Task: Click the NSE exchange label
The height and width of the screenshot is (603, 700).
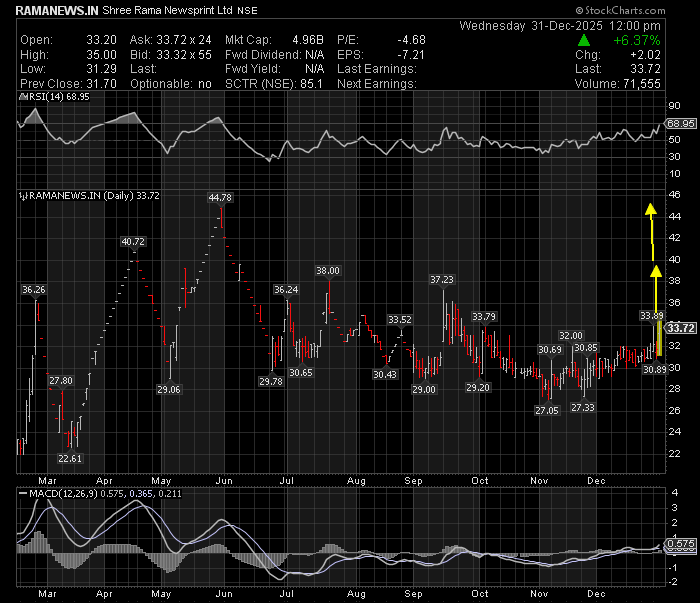Action: (247, 11)
